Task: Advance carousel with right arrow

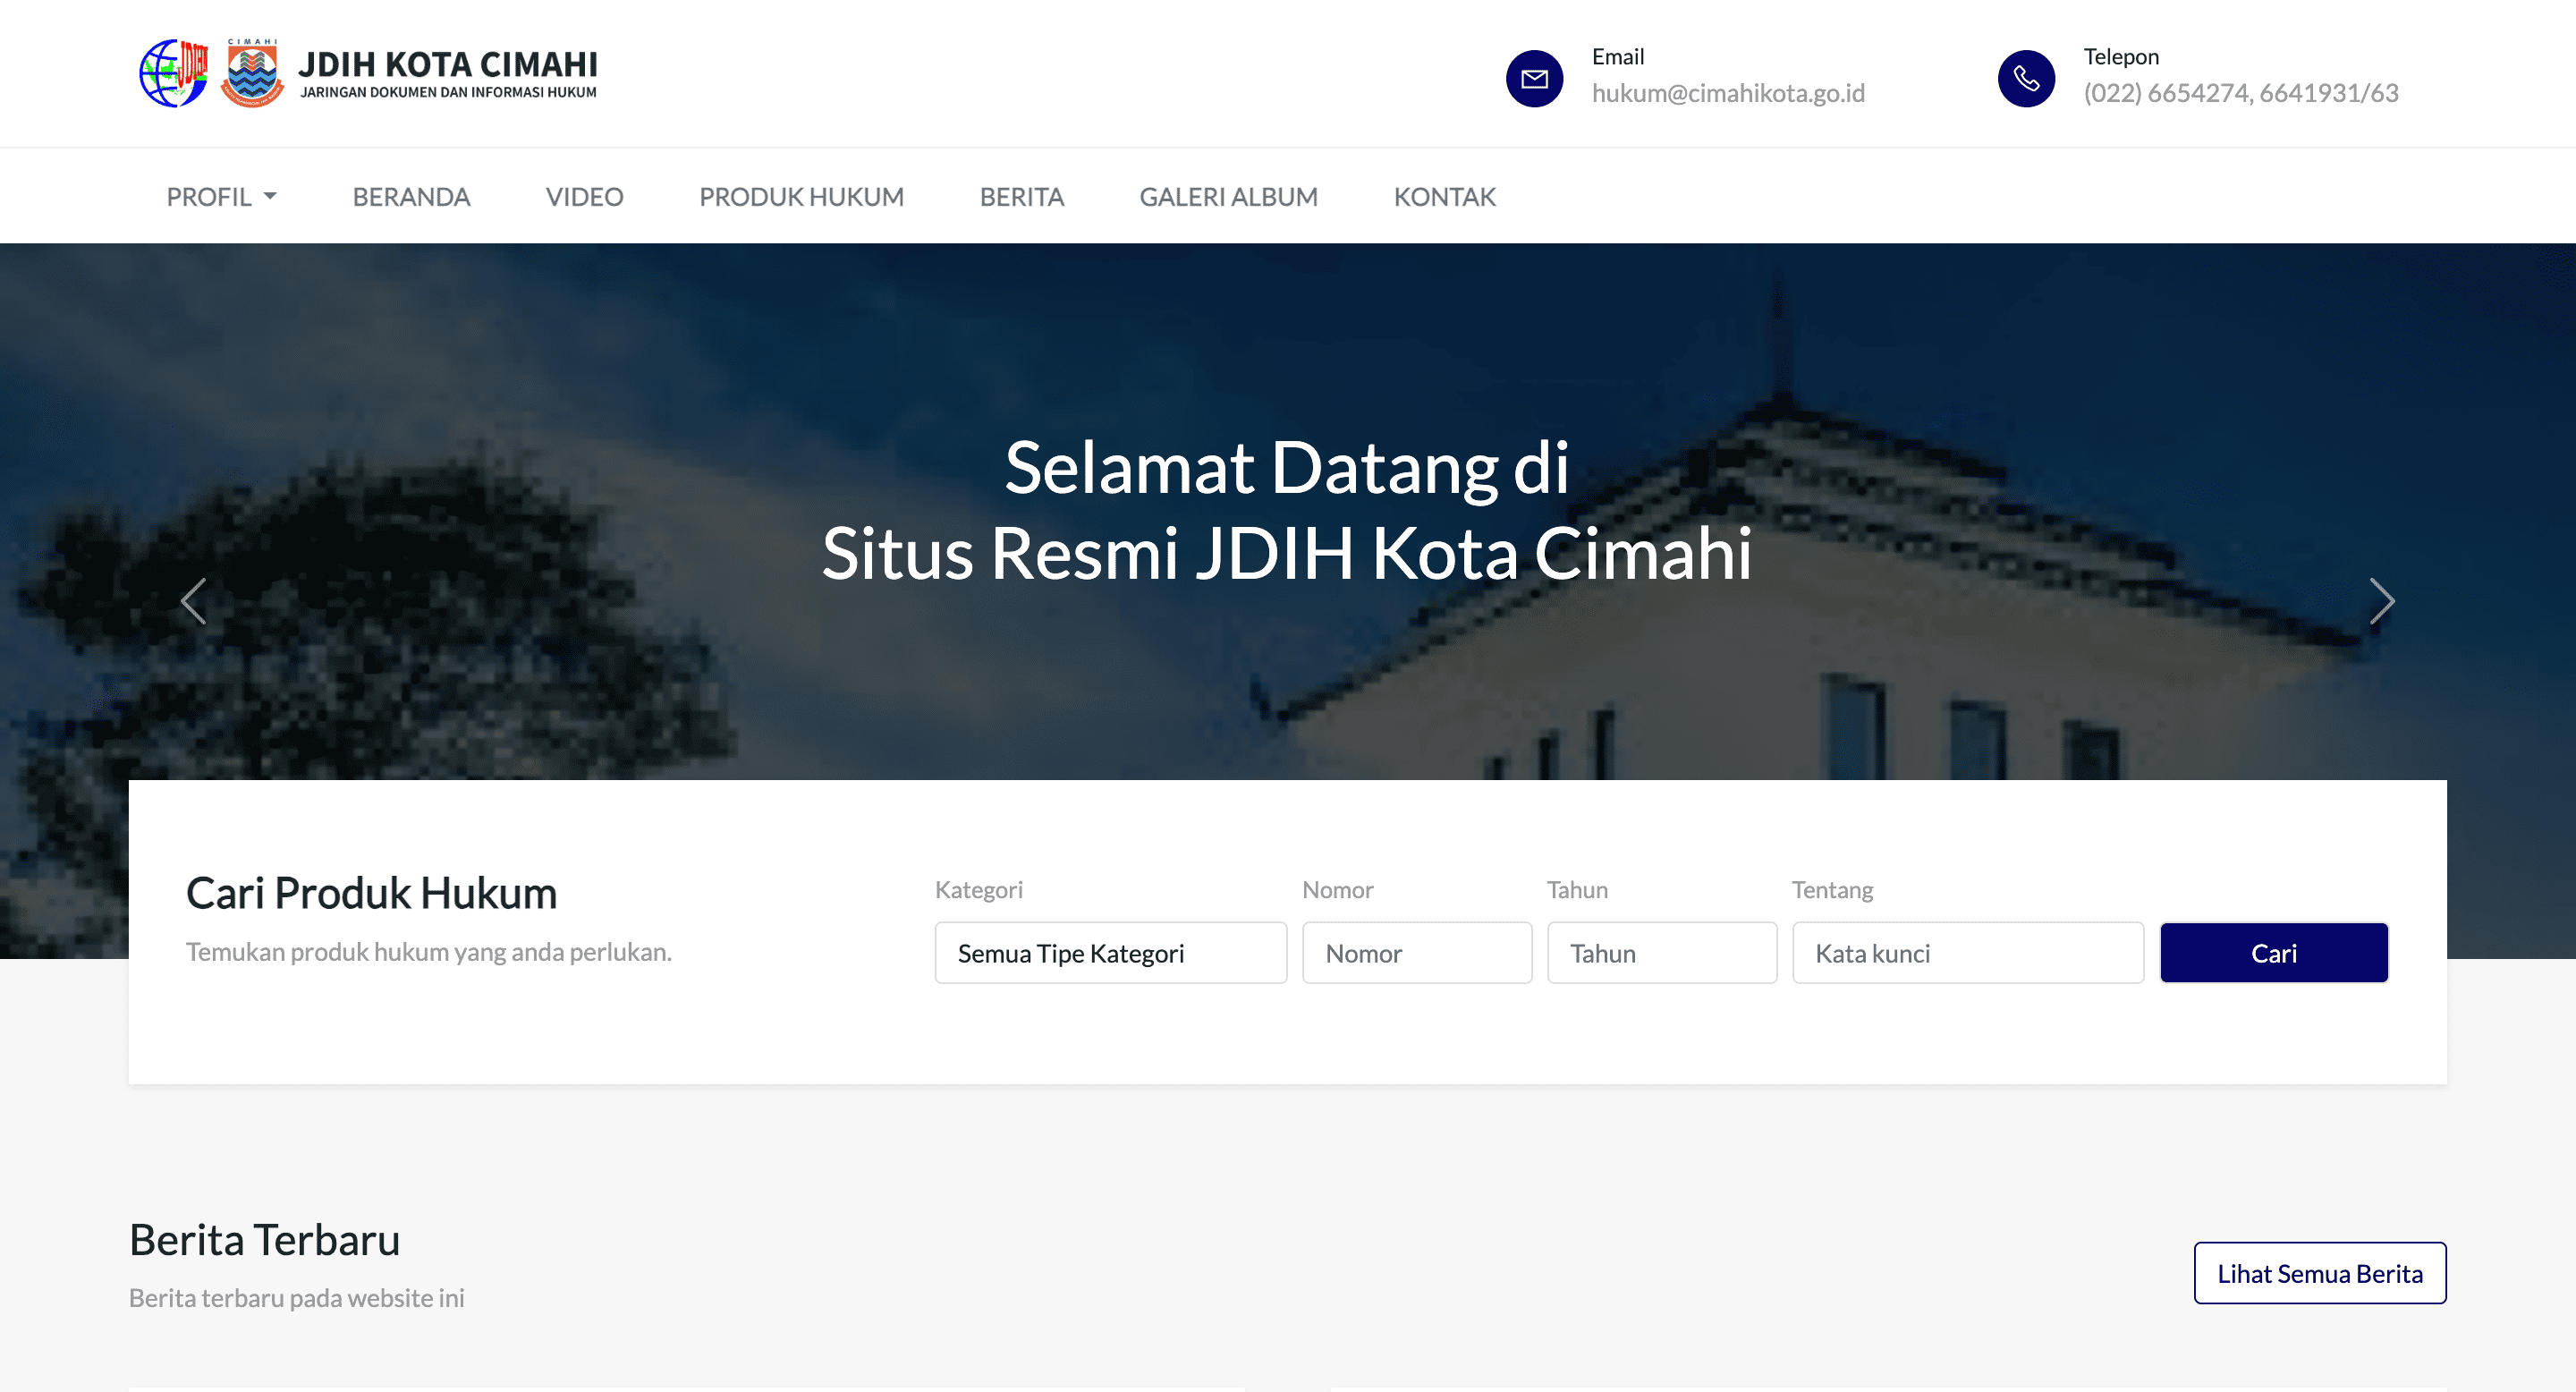Action: (2382, 601)
